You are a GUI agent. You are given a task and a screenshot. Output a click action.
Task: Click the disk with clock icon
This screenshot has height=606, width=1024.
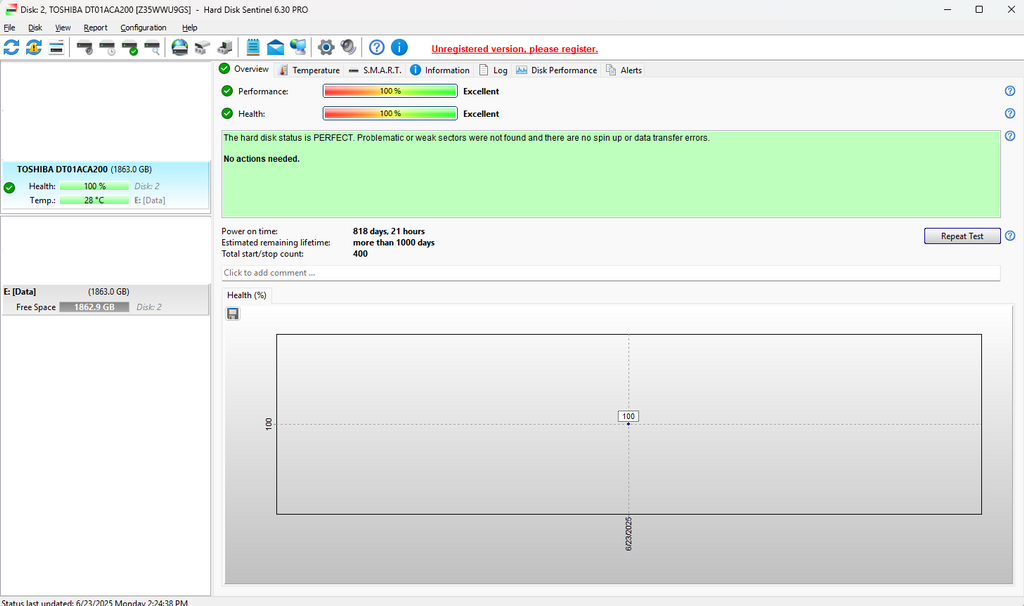[x=107, y=48]
